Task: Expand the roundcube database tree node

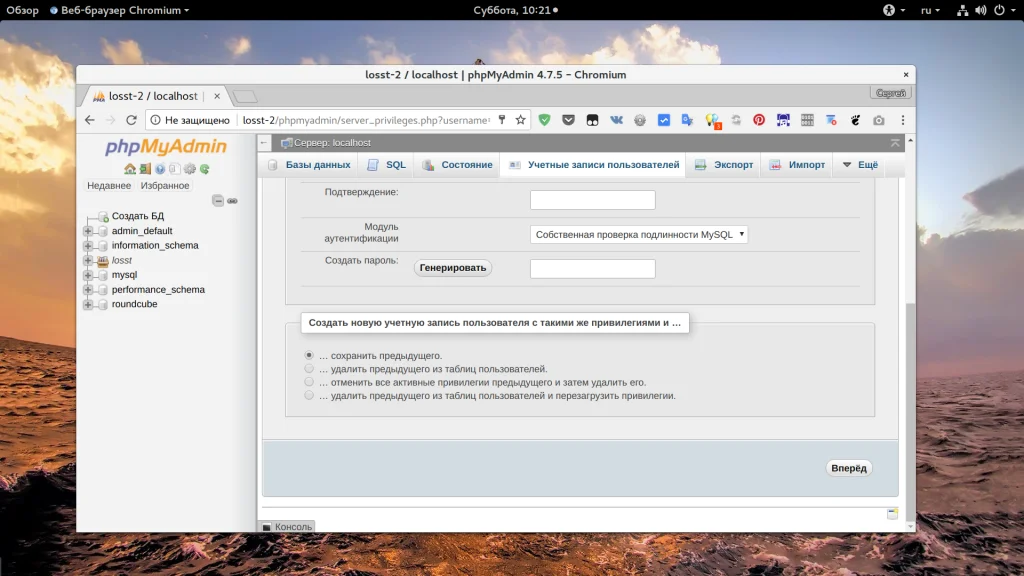Action: [x=88, y=304]
